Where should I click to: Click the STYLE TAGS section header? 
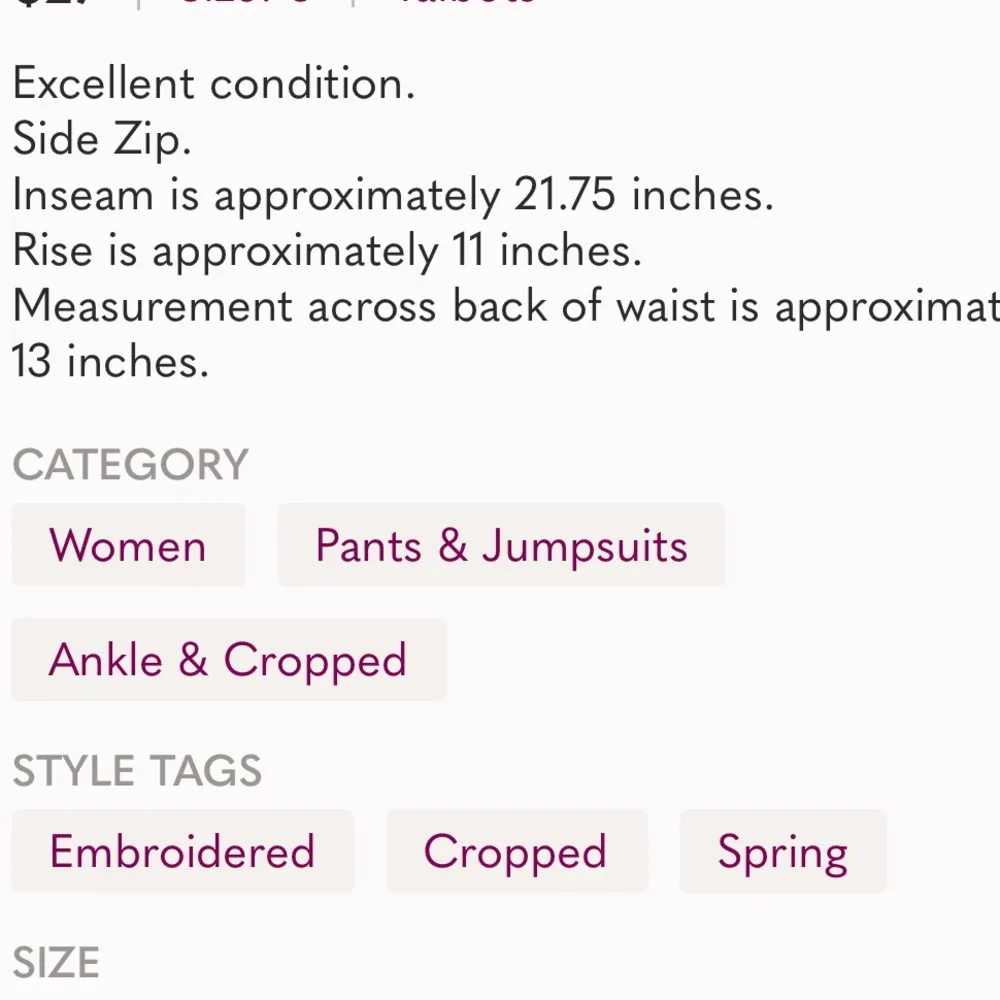click(x=137, y=770)
